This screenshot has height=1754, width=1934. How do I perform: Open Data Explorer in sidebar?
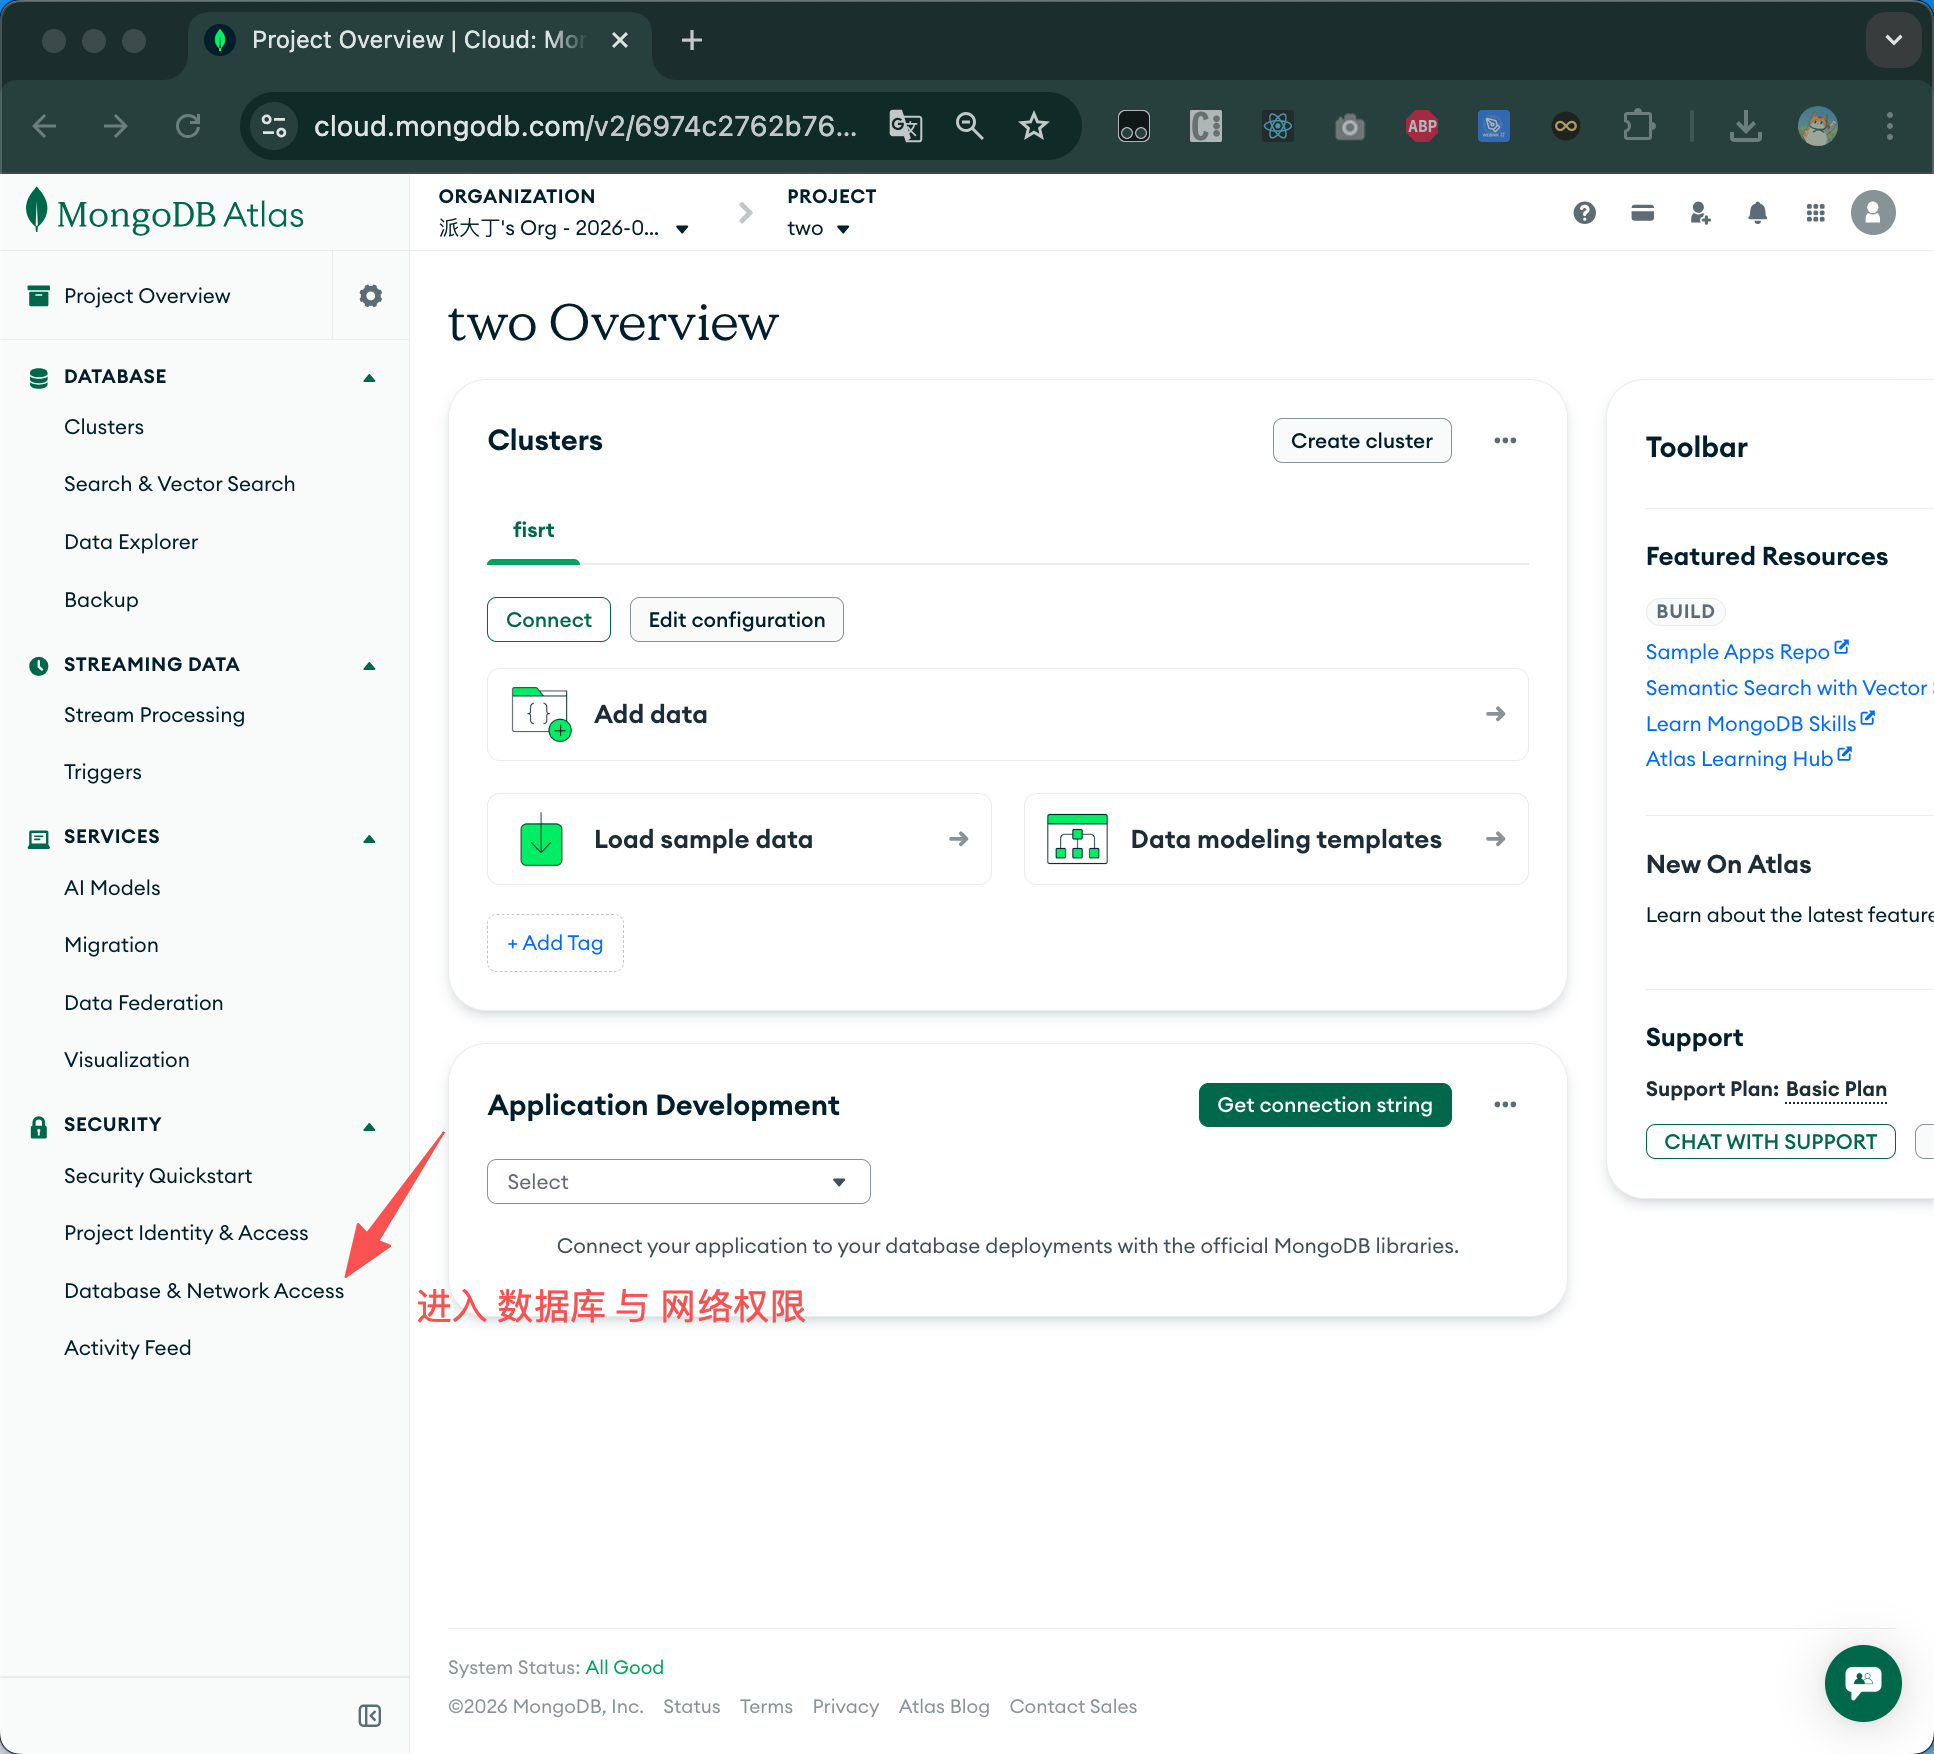[x=131, y=542]
